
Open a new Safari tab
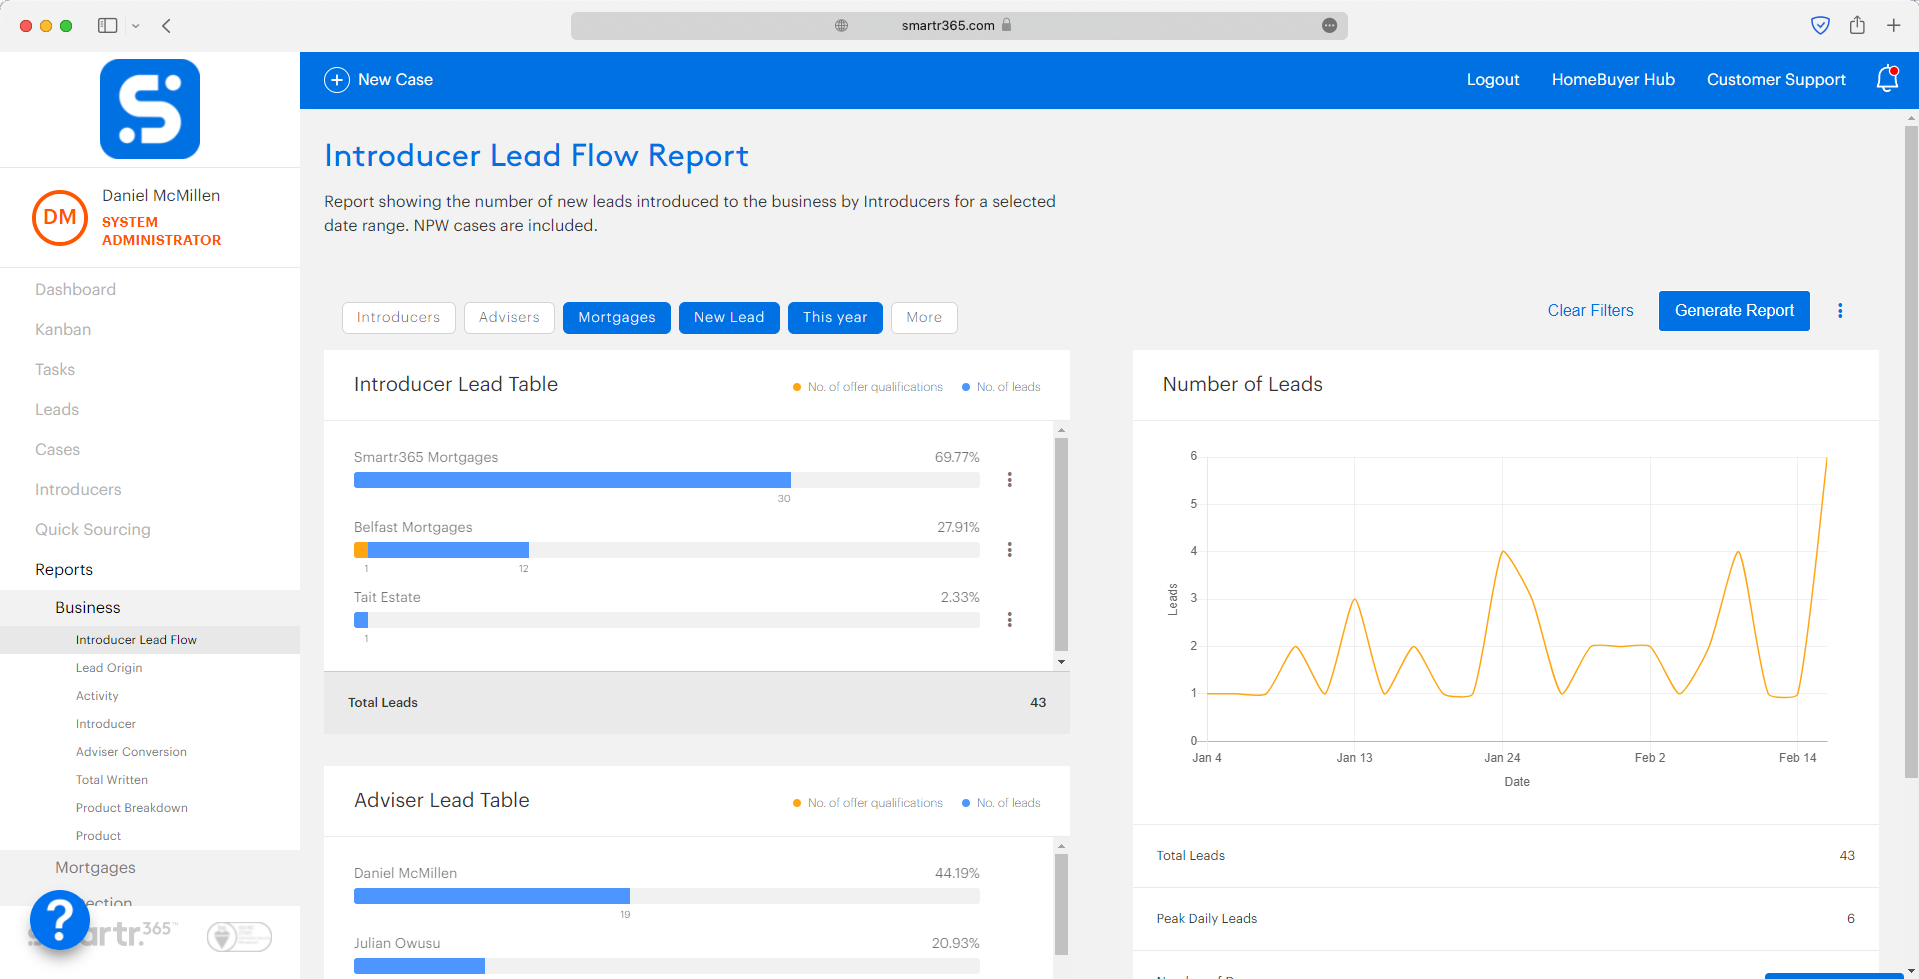point(1893,25)
